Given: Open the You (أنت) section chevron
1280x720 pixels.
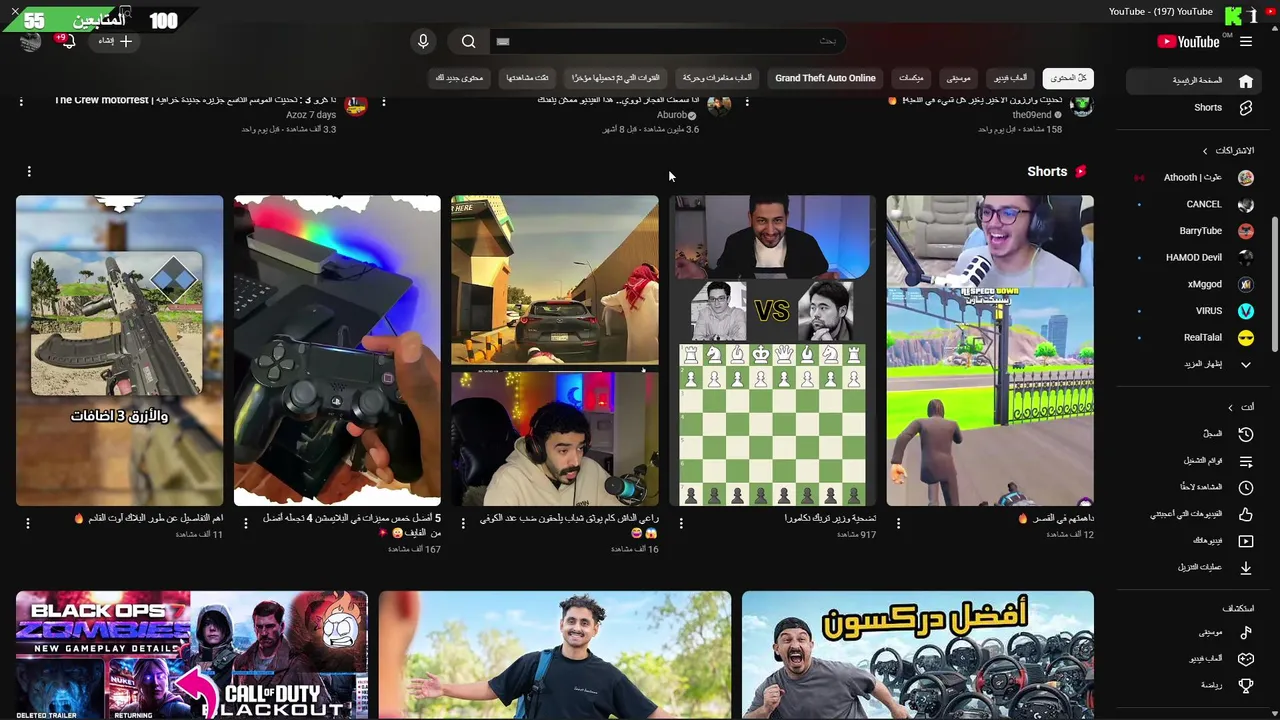Looking at the screenshot, I should click(1231, 407).
